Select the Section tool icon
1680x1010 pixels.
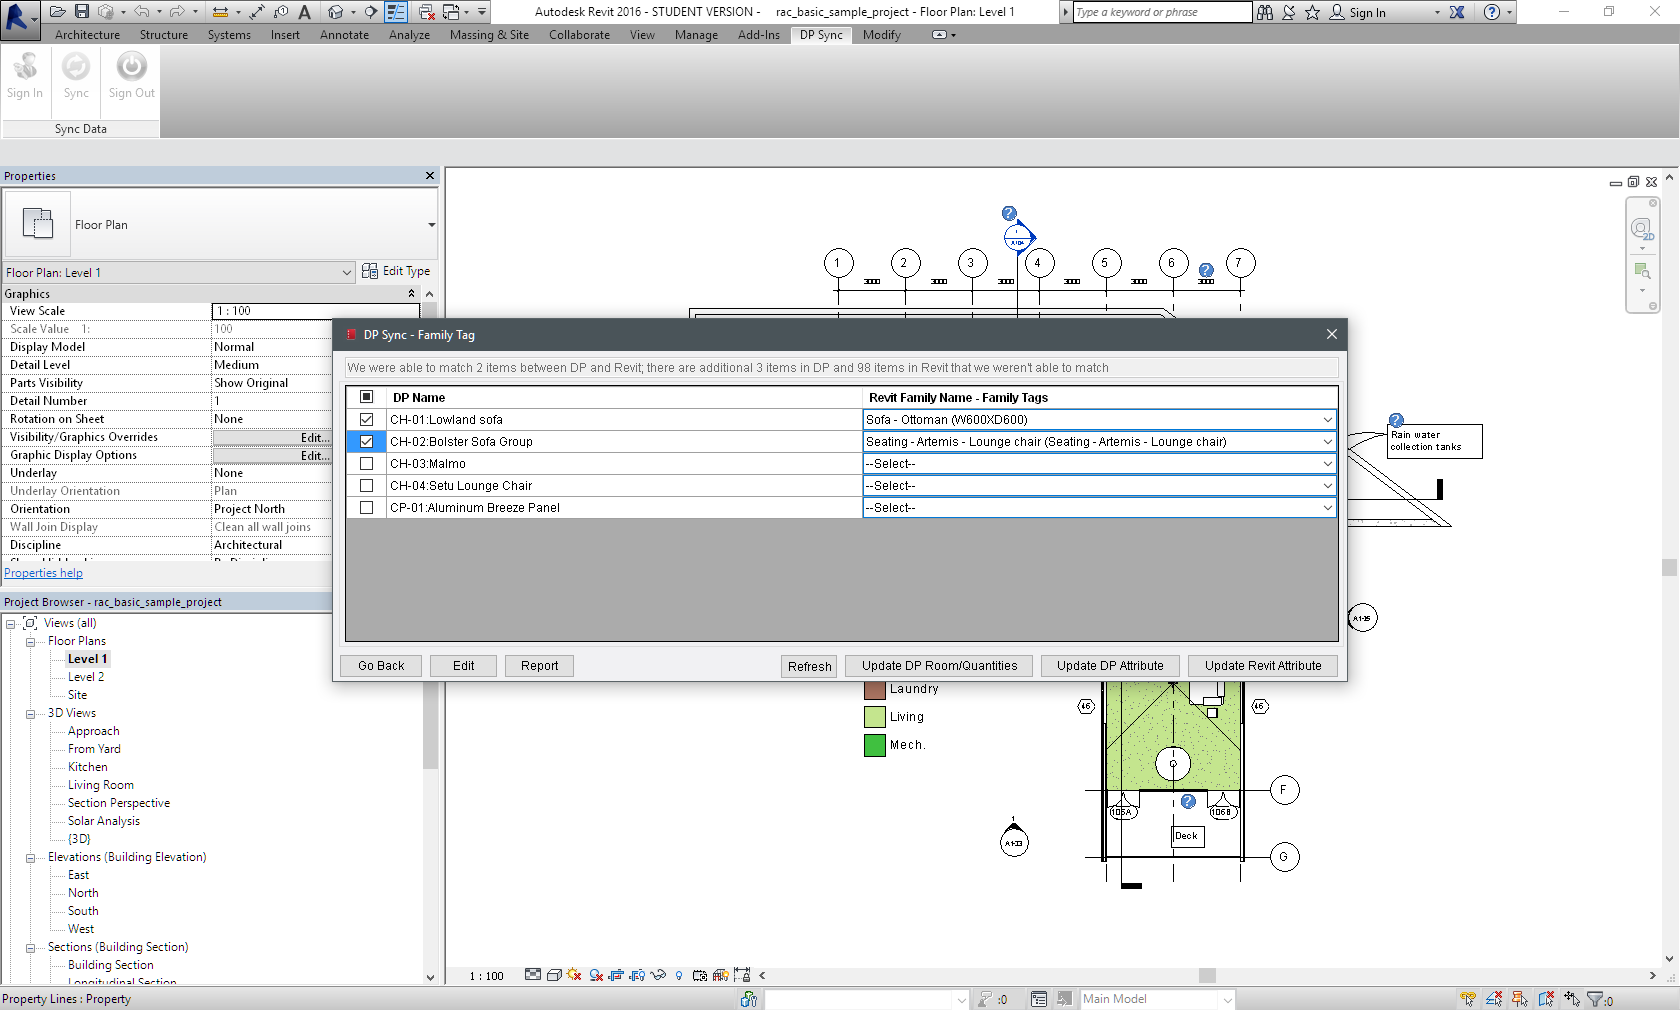[x=371, y=12]
